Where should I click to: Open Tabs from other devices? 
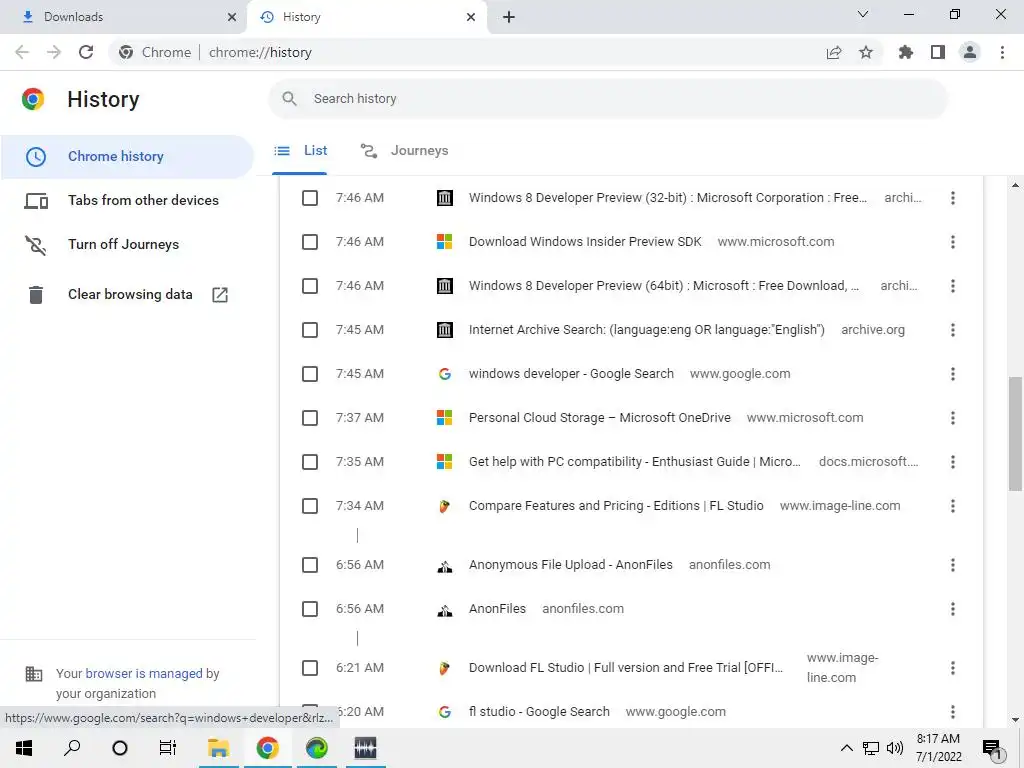127,200
